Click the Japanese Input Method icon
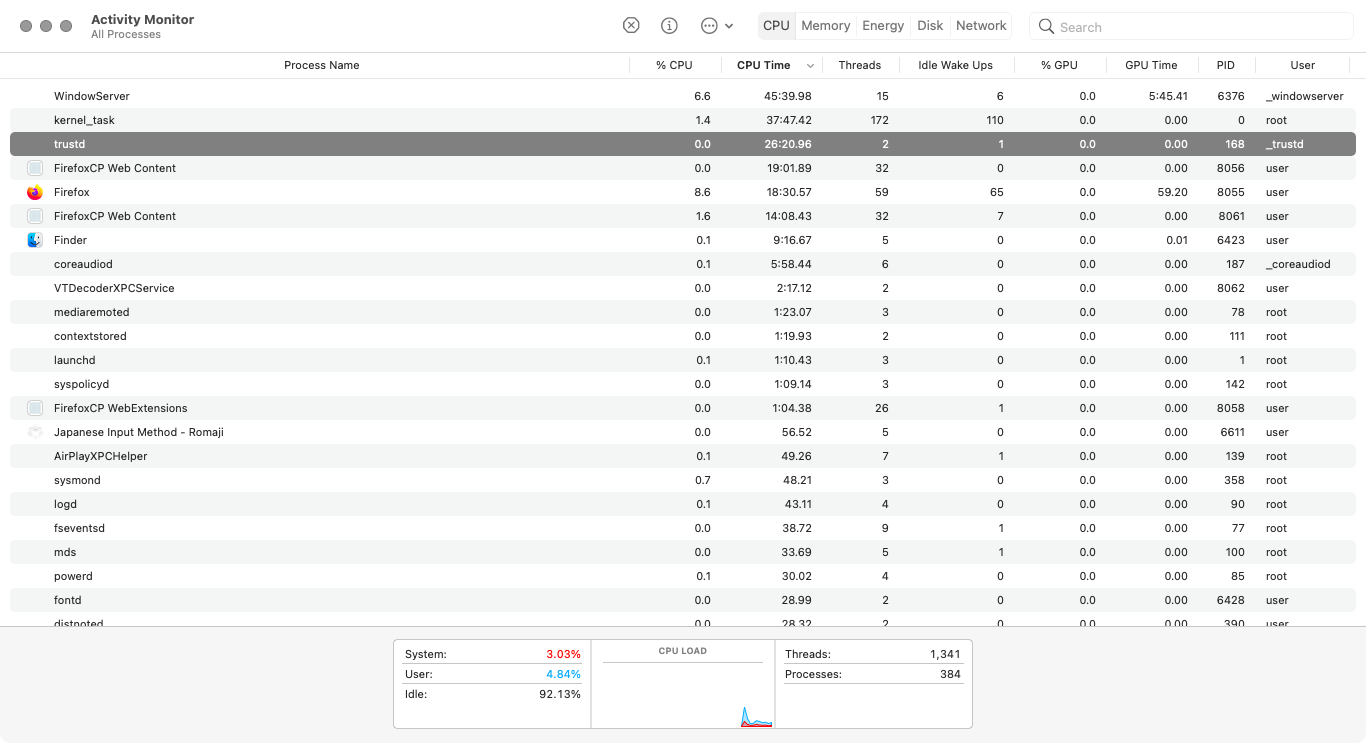 click(x=35, y=432)
